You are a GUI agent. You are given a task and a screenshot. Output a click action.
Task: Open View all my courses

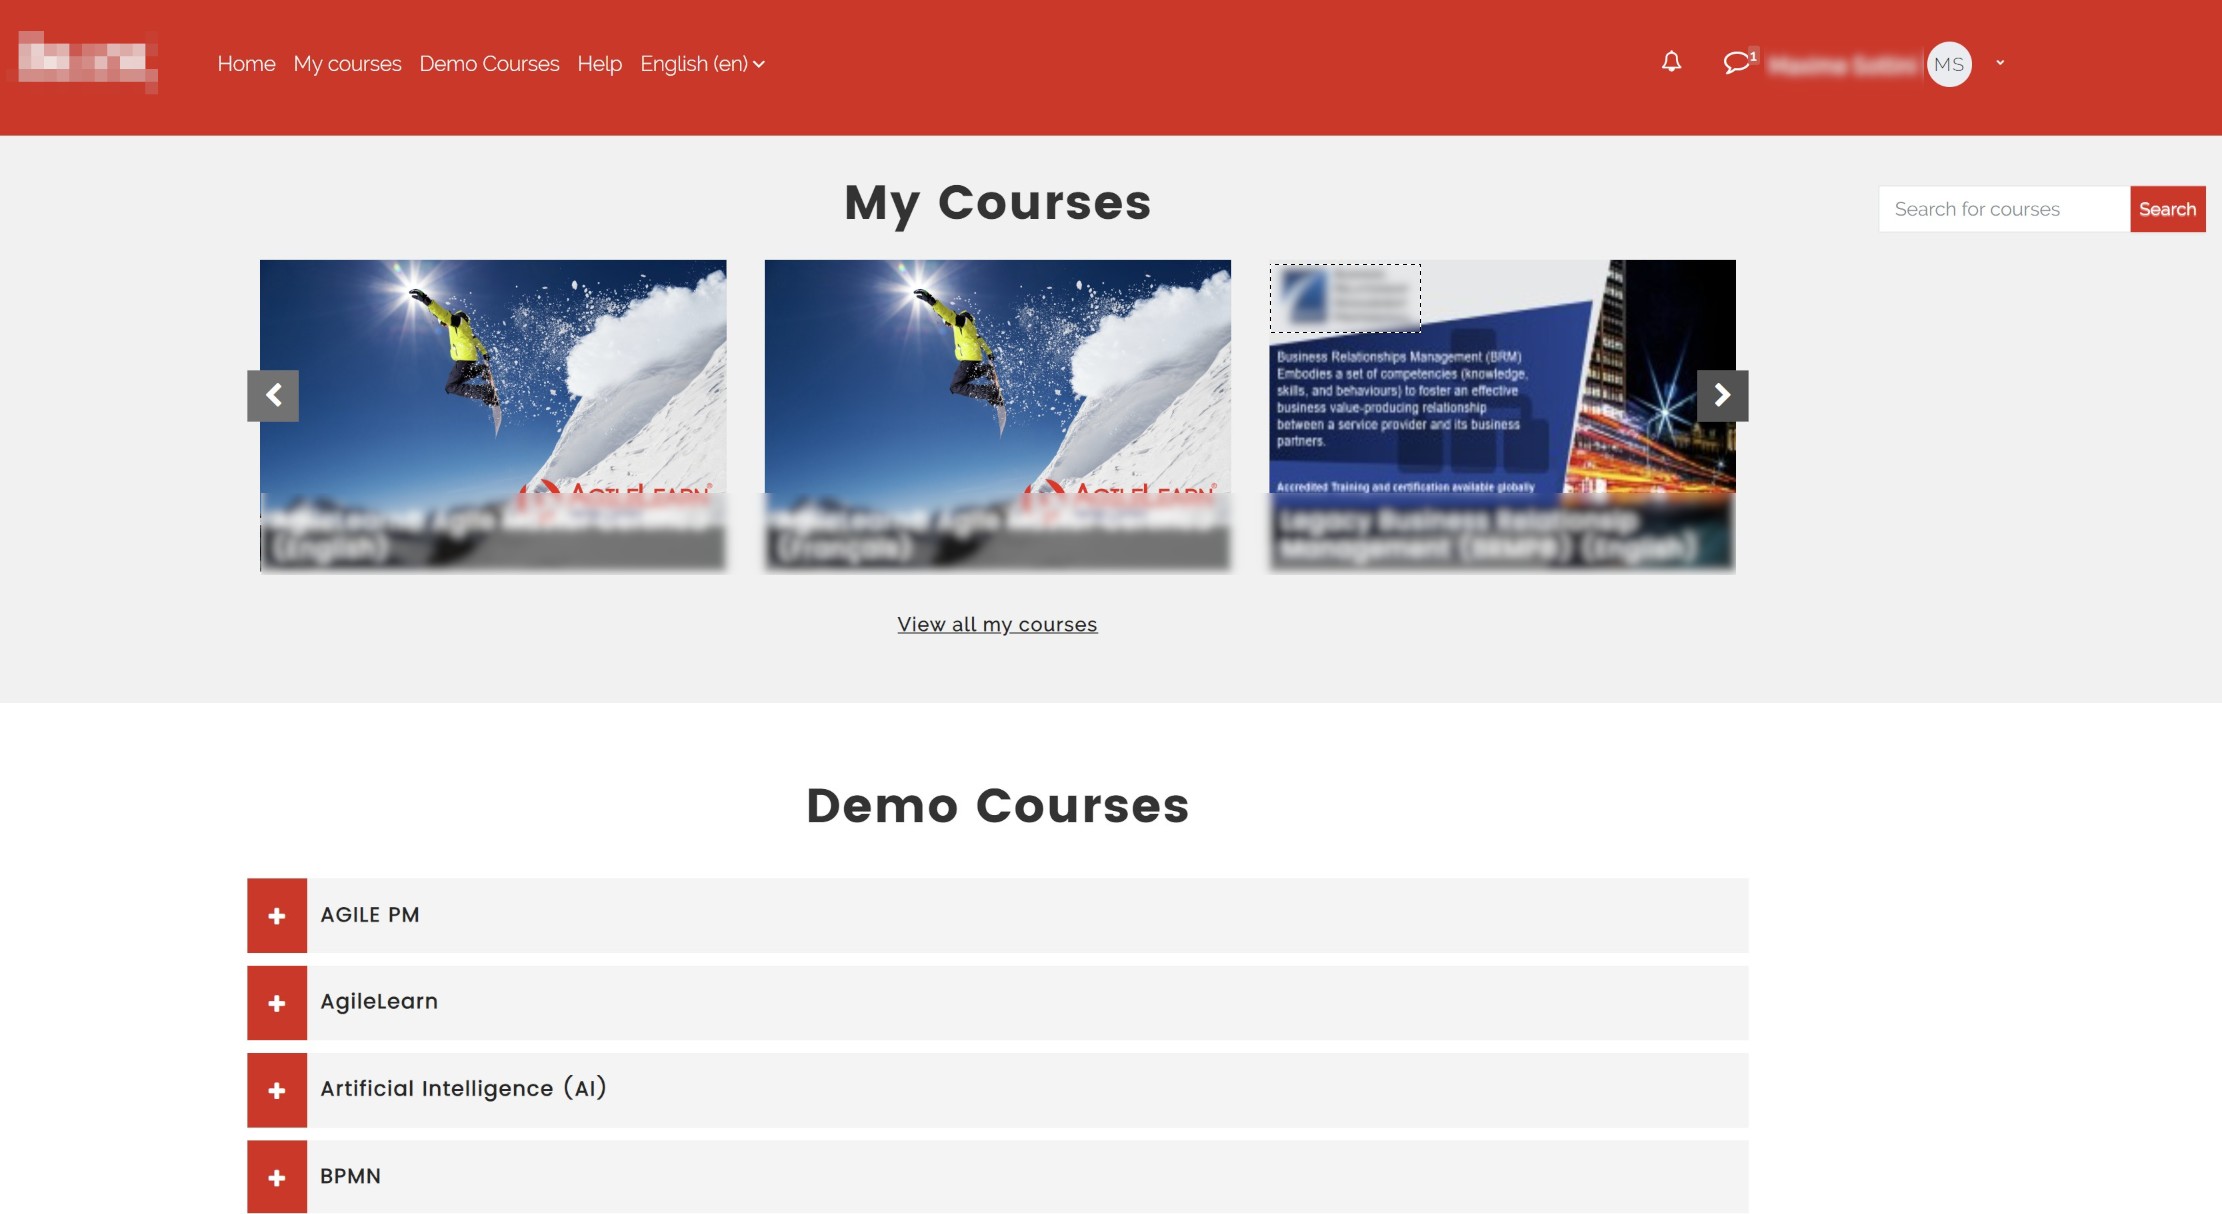coord(996,624)
